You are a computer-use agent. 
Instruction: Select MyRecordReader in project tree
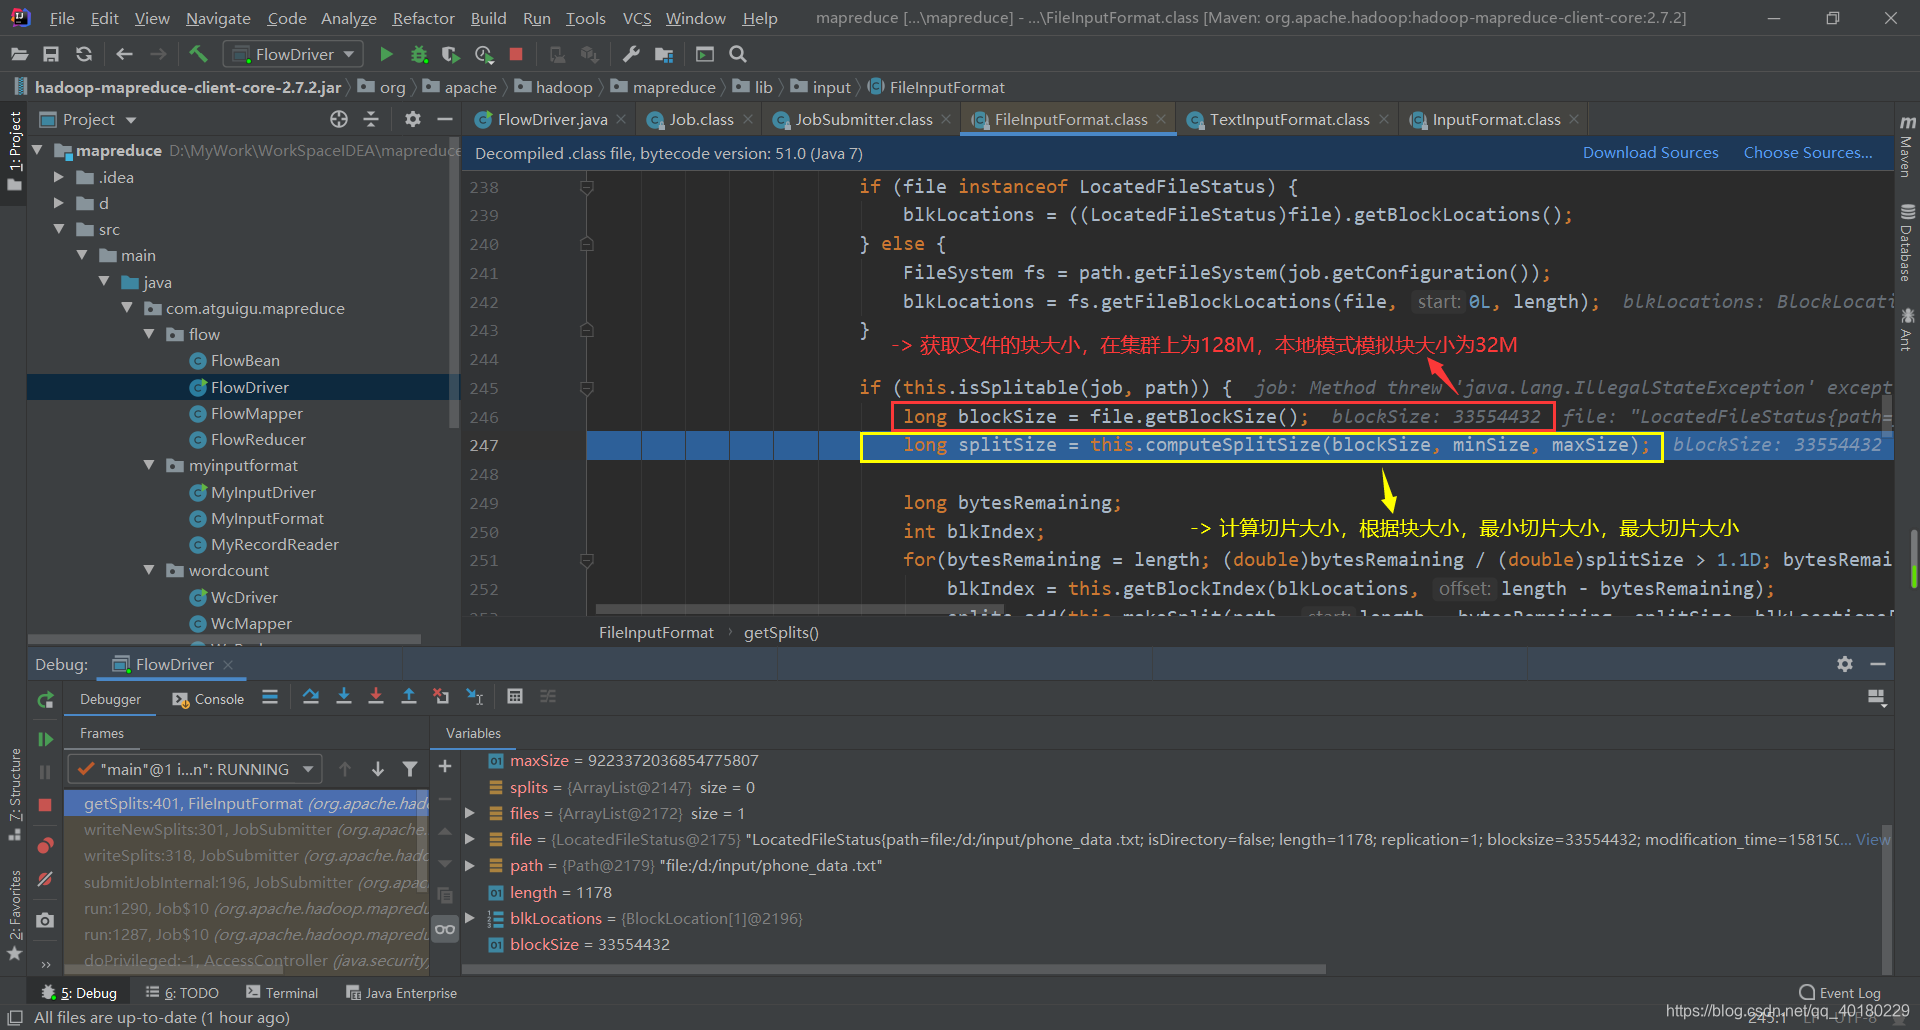coord(274,544)
